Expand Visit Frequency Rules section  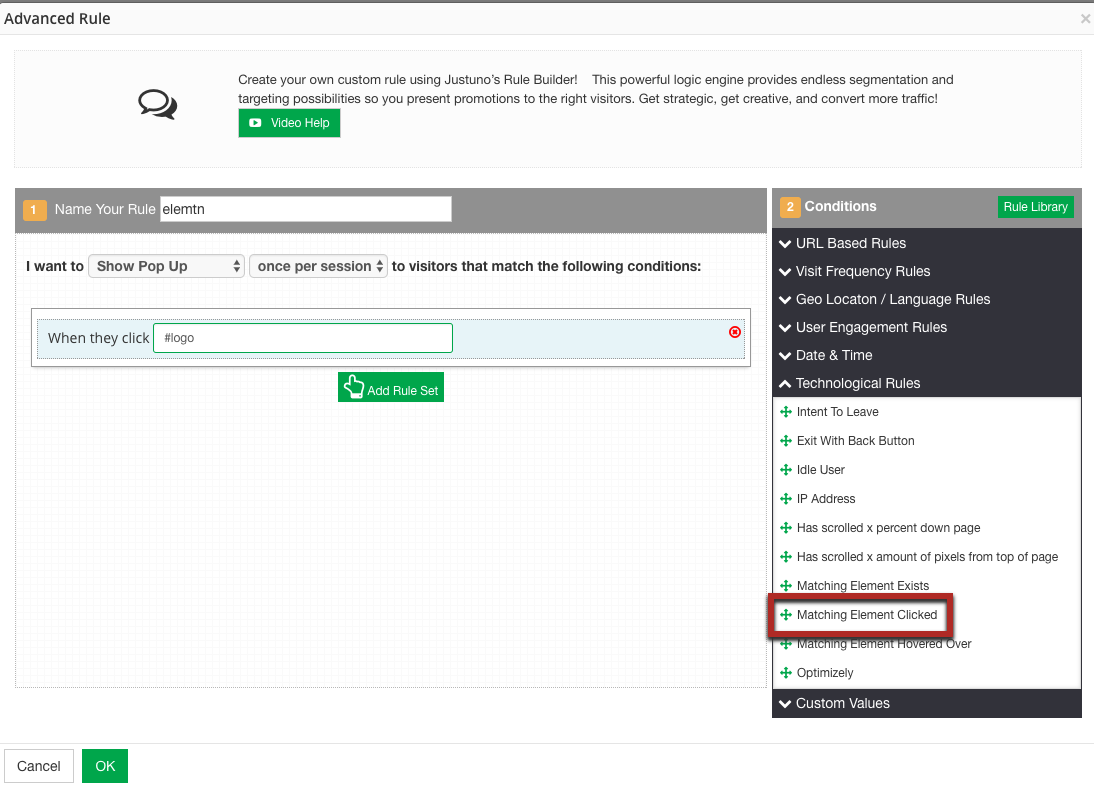tap(862, 271)
